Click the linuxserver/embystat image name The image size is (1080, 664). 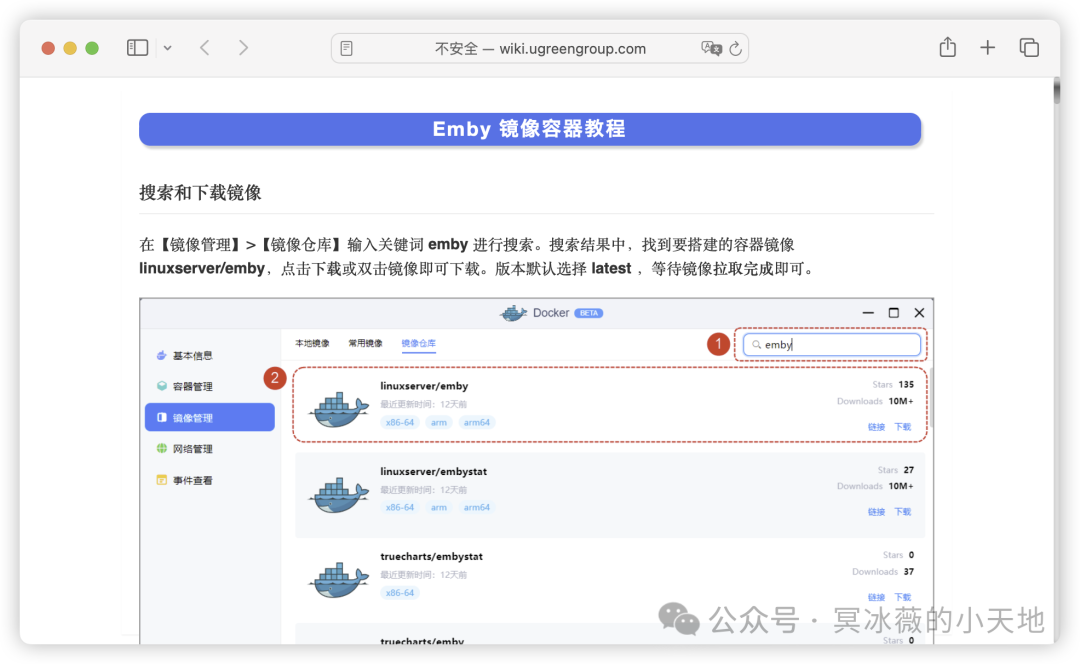433,471
